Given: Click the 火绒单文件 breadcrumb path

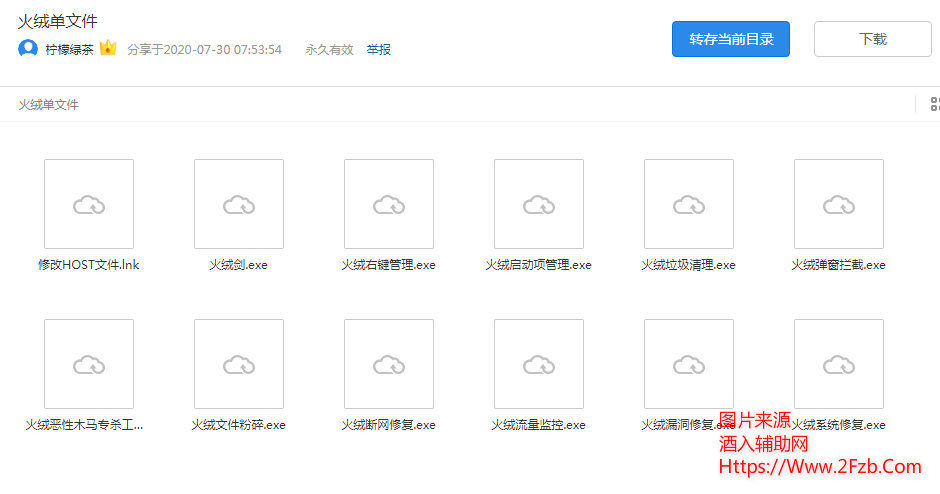Looking at the screenshot, I should [x=48, y=104].
